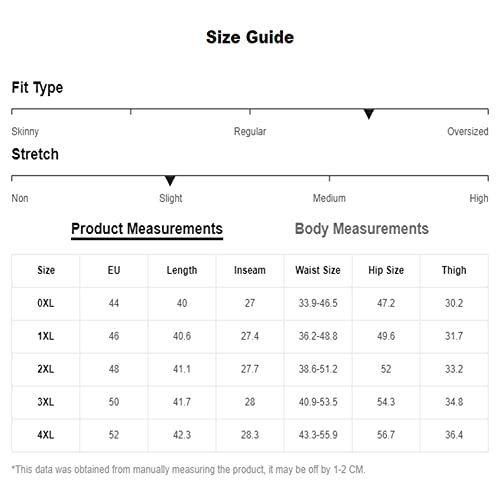
Task: Click the Inseam column header
Action: (x=250, y=270)
